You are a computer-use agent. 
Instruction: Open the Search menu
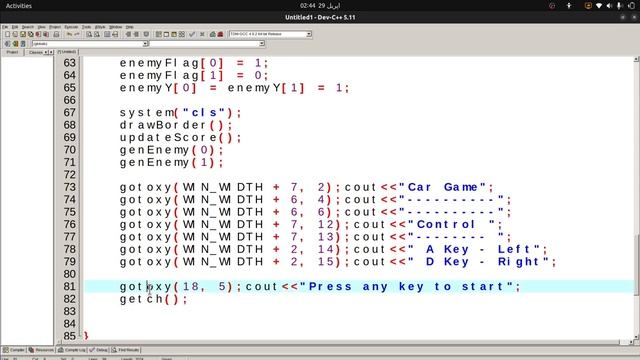point(27,27)
